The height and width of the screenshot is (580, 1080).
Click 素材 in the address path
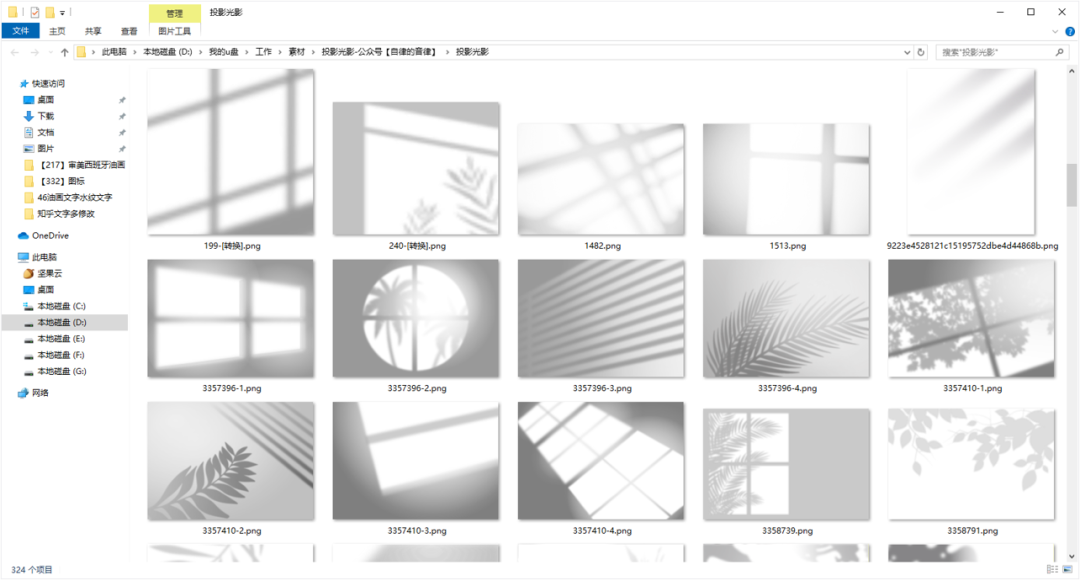296,52
